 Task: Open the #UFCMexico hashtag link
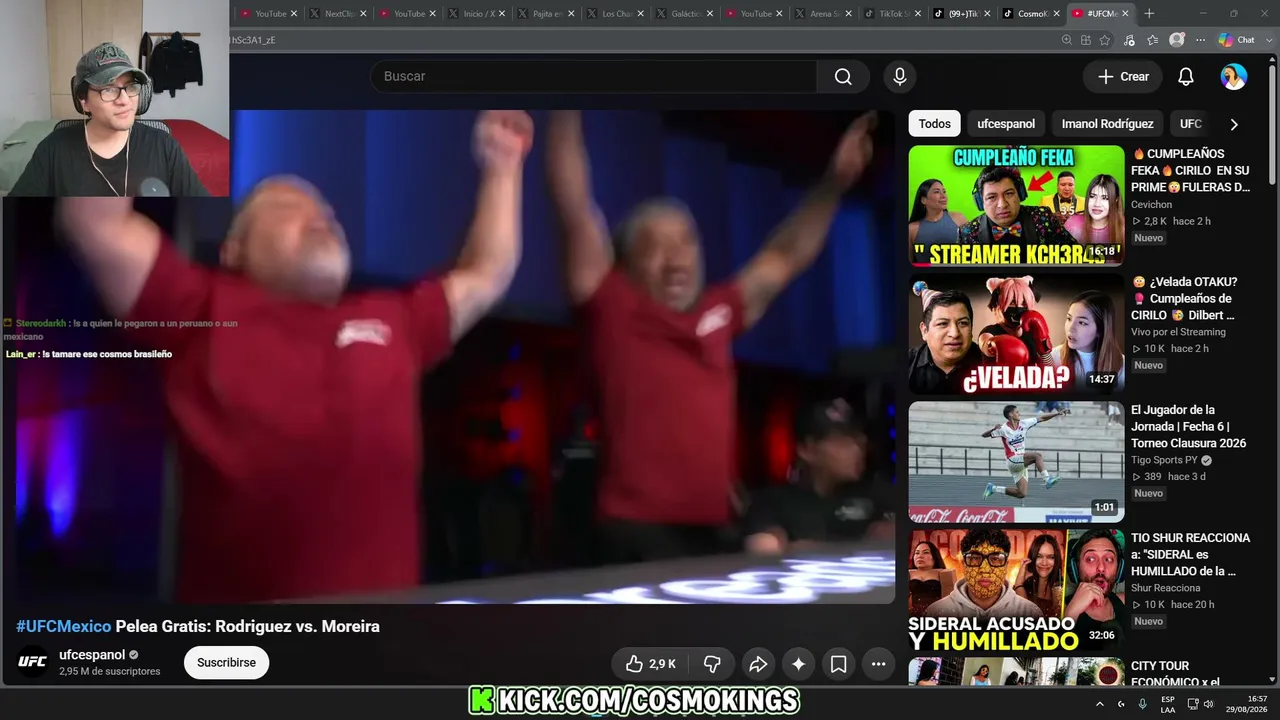coord(63,627)
